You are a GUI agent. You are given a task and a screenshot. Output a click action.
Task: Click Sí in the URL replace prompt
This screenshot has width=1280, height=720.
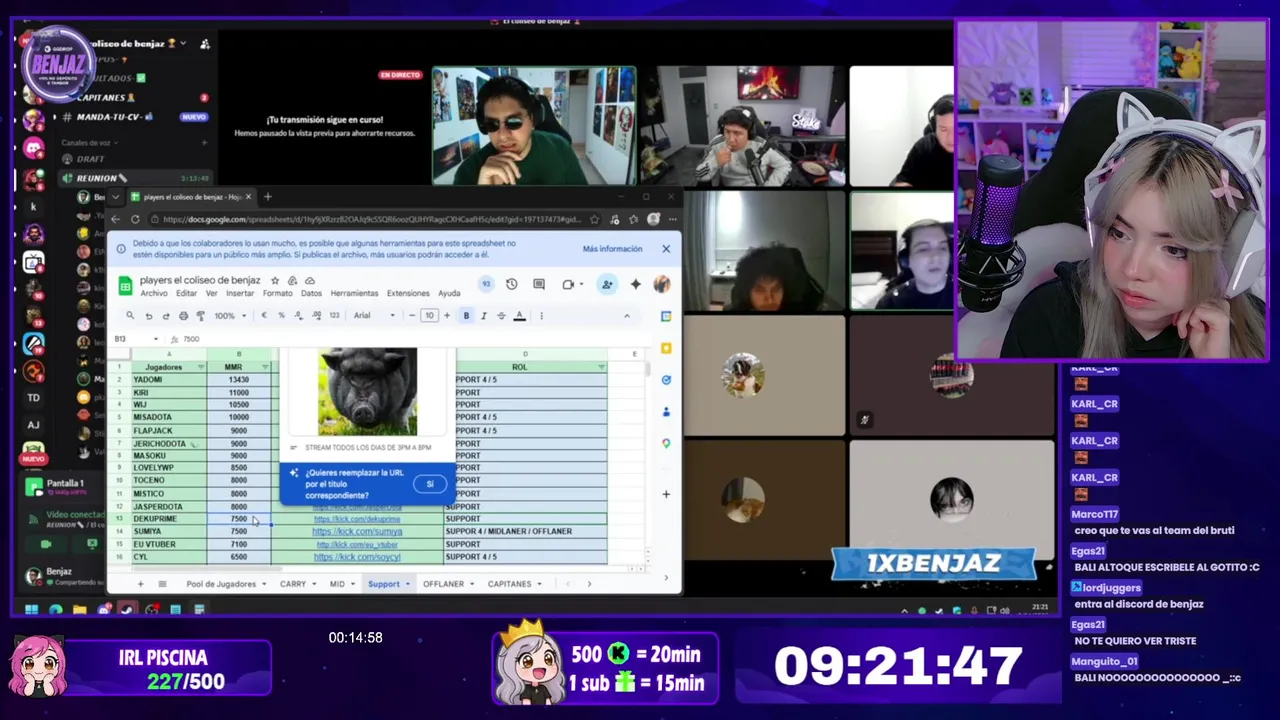tap(430, 484)
